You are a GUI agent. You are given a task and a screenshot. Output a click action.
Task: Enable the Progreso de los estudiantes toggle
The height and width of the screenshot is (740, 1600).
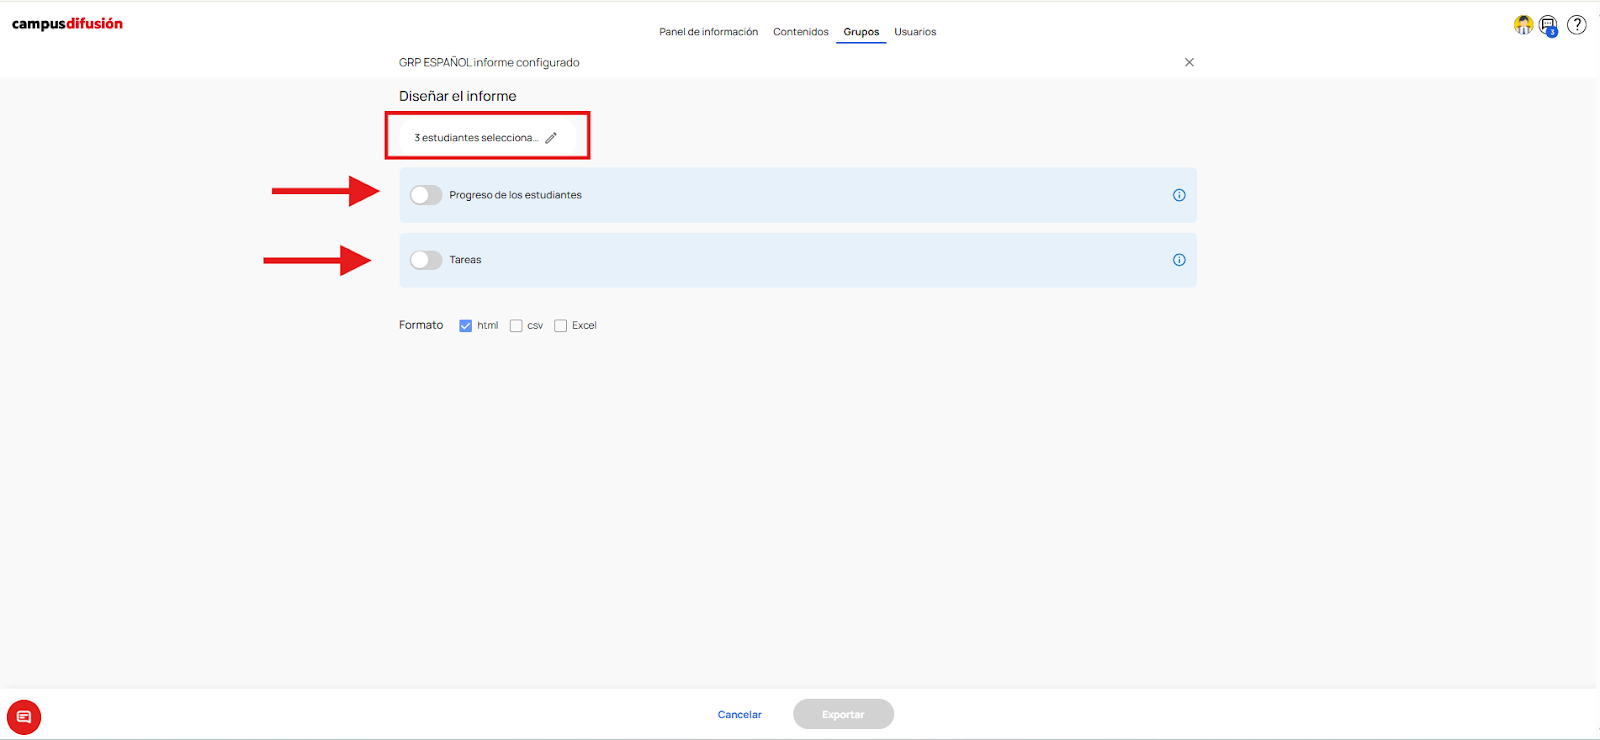(426, 195)
